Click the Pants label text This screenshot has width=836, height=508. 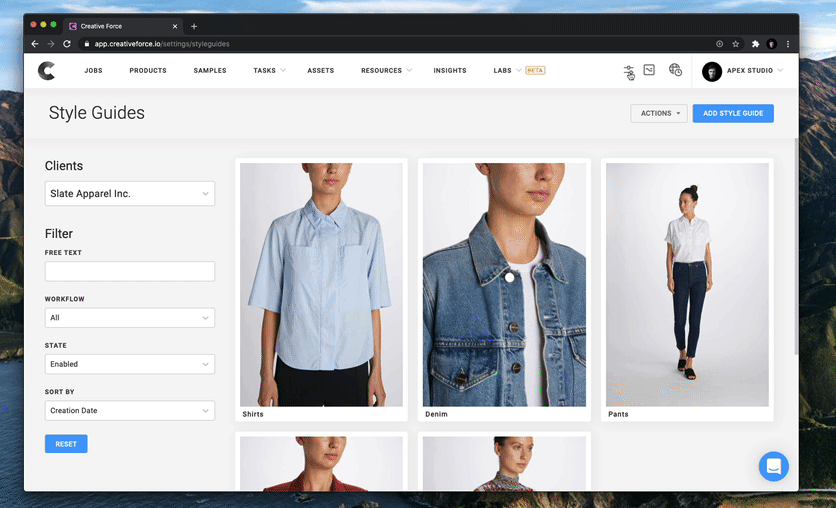(618, 414)
